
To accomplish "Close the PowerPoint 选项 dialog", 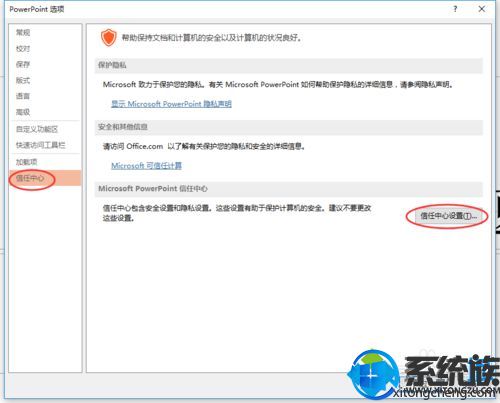I will point(482,9).
